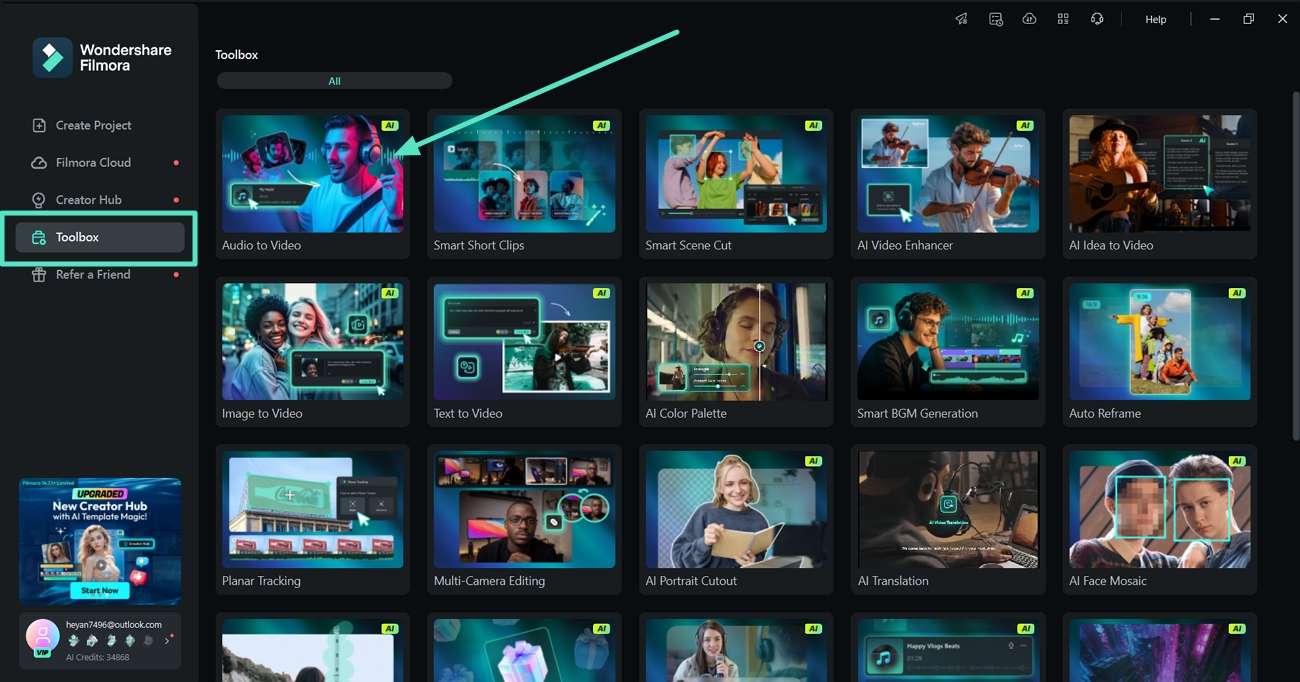
Task: Click the 'Image to Video' label text
Action: [262, 413]
